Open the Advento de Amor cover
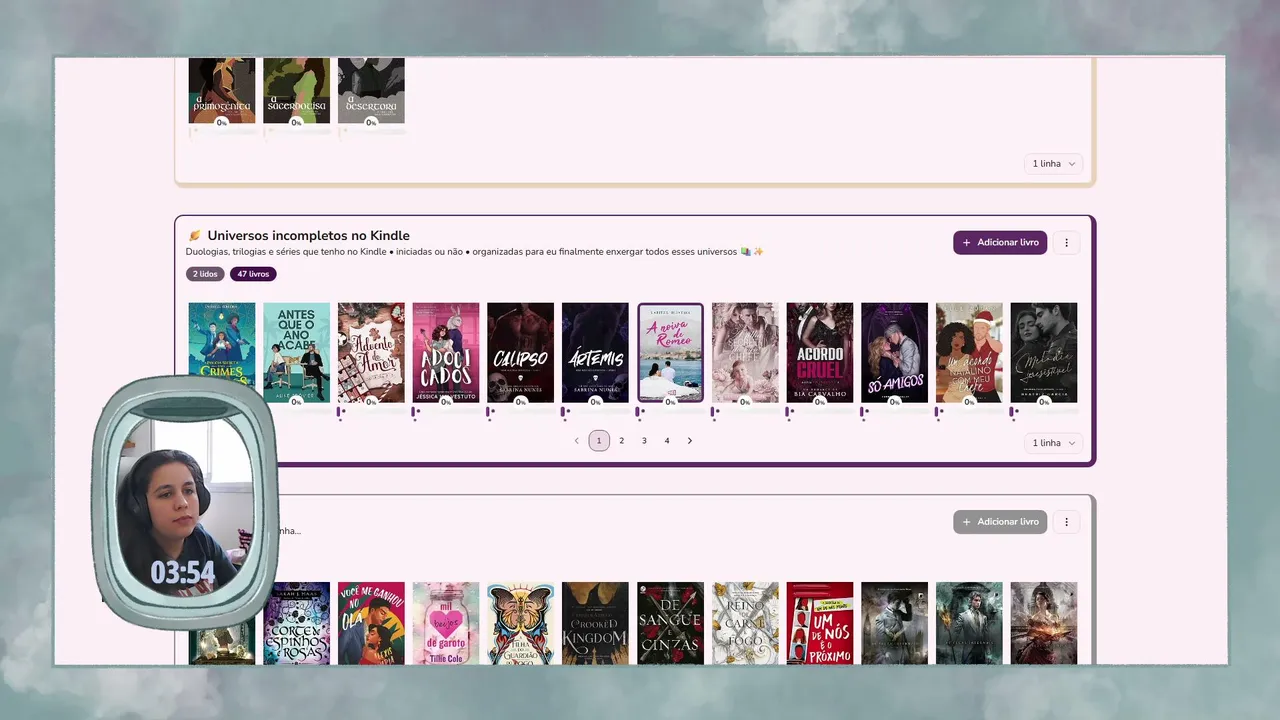1280x720 pixels. [x=371, y=352]
